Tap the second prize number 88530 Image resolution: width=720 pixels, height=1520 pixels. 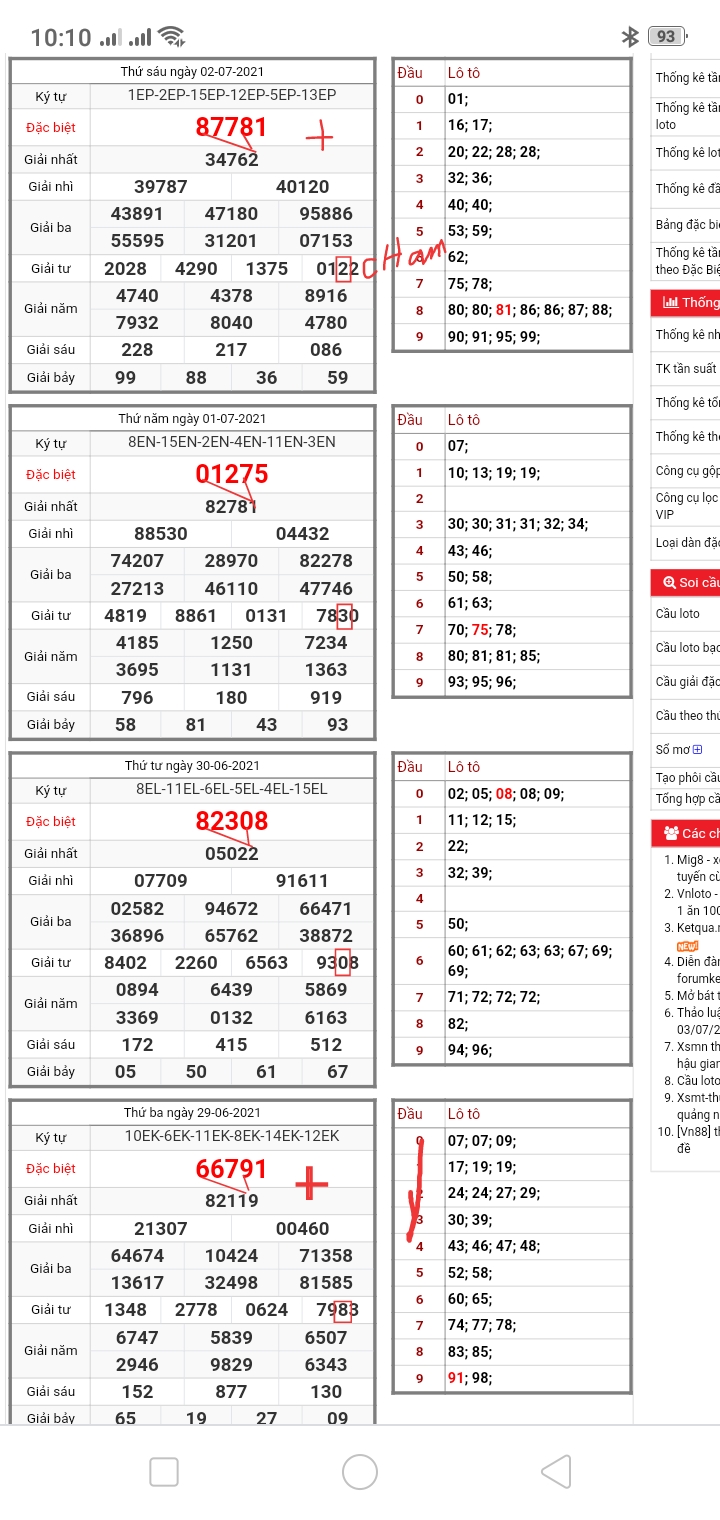coord(161,533)
